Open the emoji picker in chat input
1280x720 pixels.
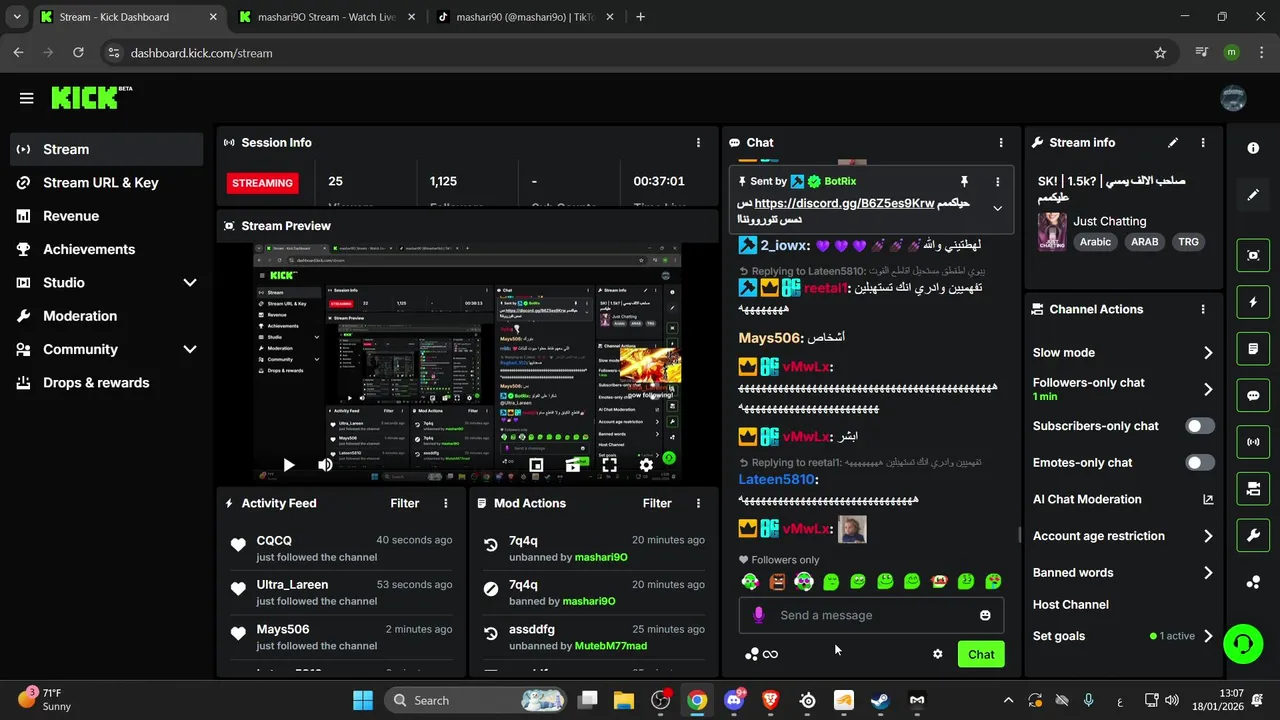(x=985, y=615)
